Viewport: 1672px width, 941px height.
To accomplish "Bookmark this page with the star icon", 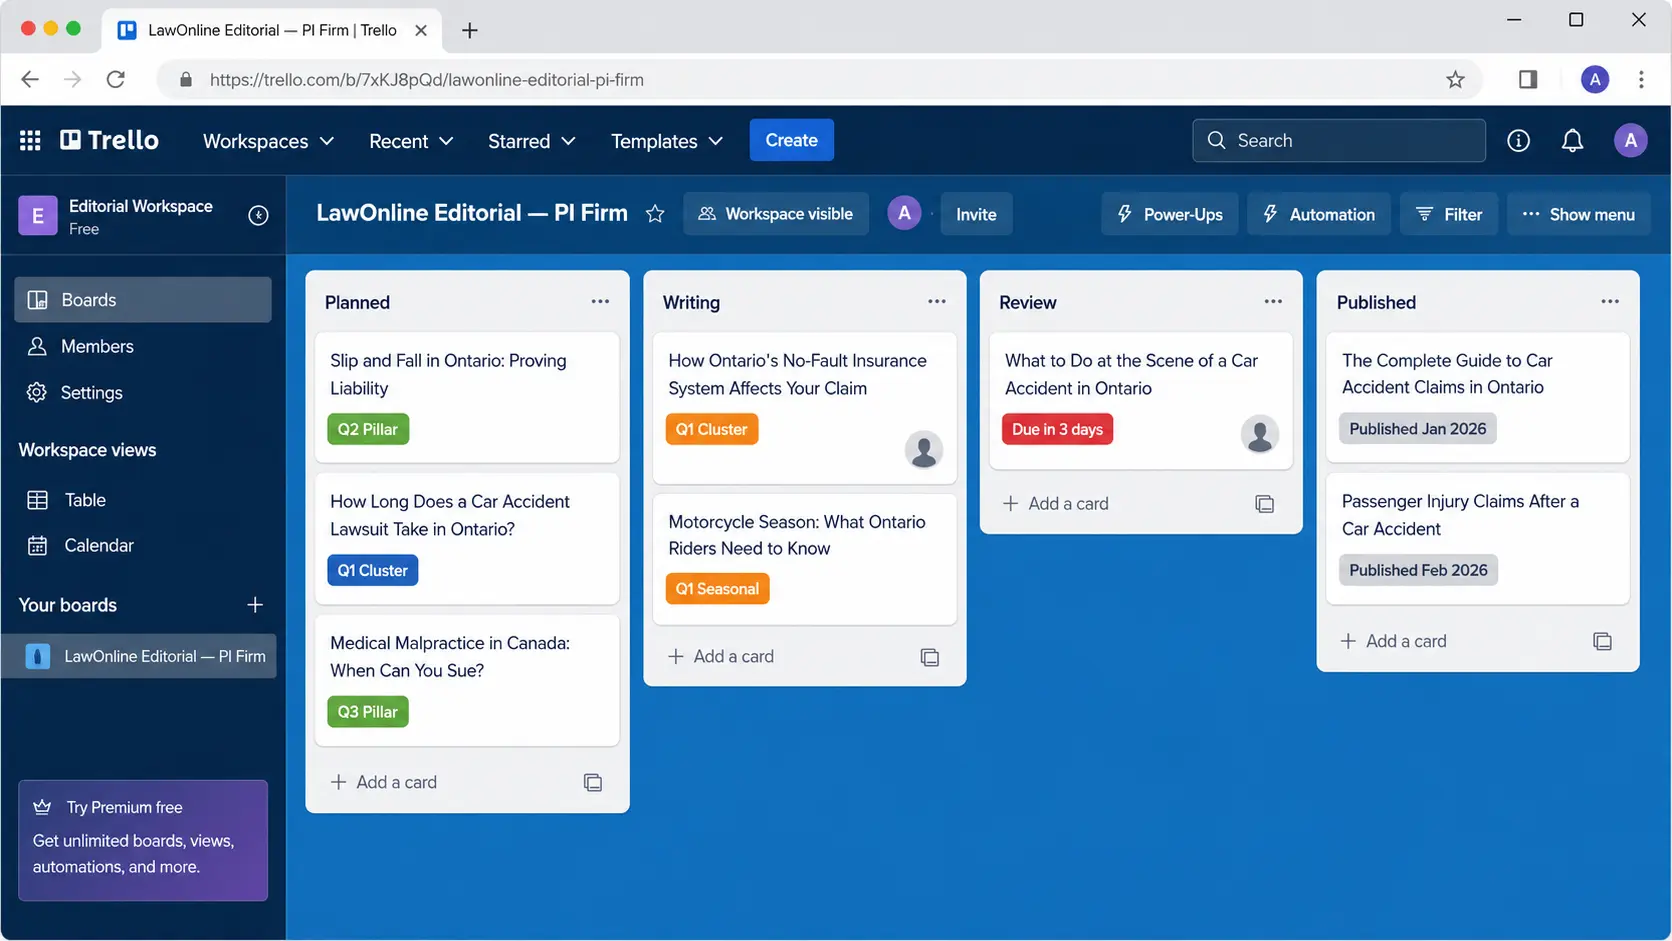I will click(1455, 80).
